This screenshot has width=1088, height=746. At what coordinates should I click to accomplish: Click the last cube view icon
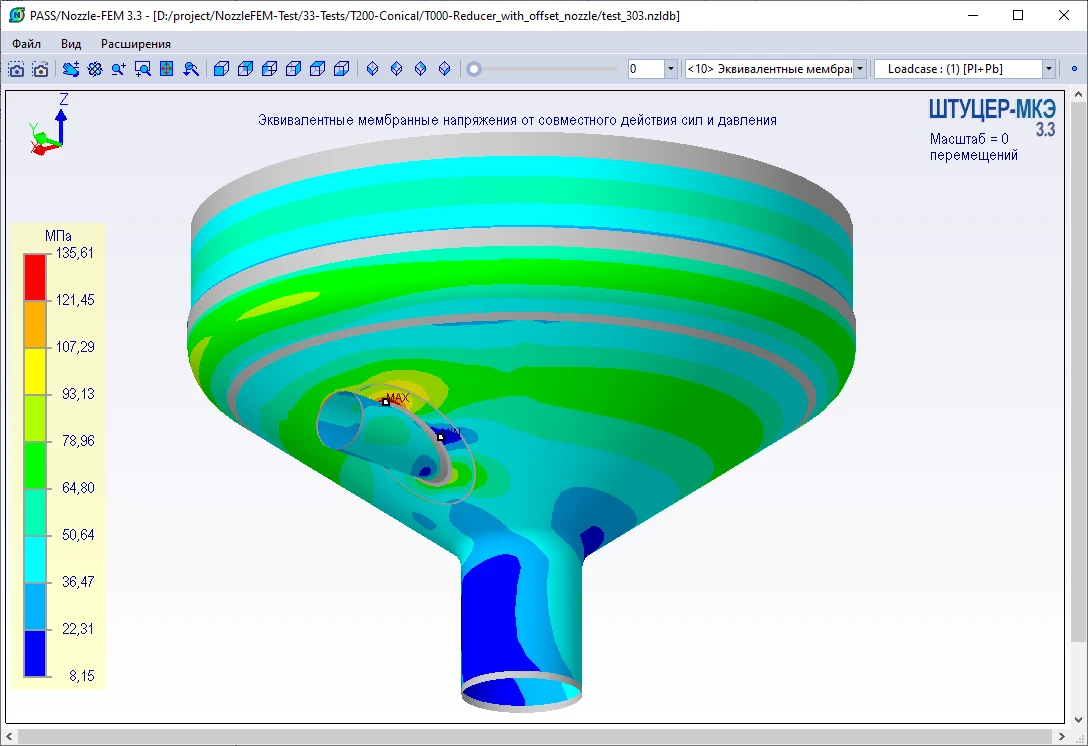pyautogui.click(x=342, y=69)
